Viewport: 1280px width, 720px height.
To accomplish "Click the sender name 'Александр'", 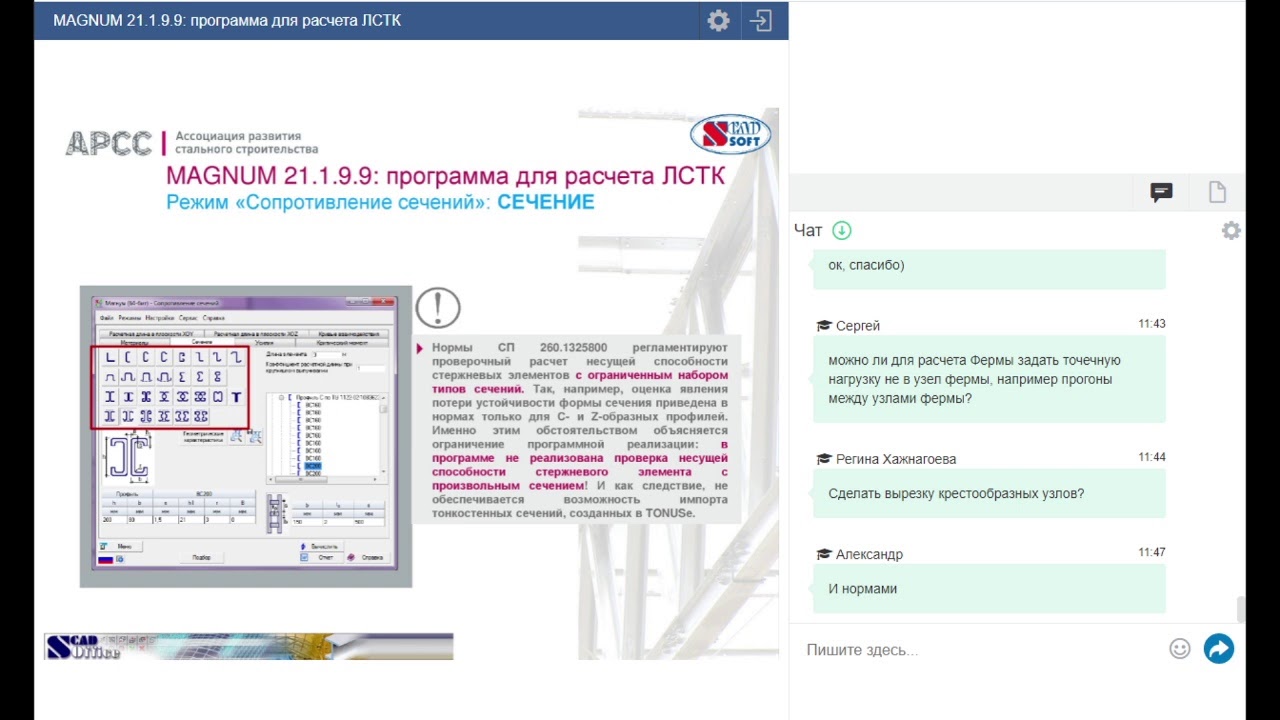I will coord(869,554).
